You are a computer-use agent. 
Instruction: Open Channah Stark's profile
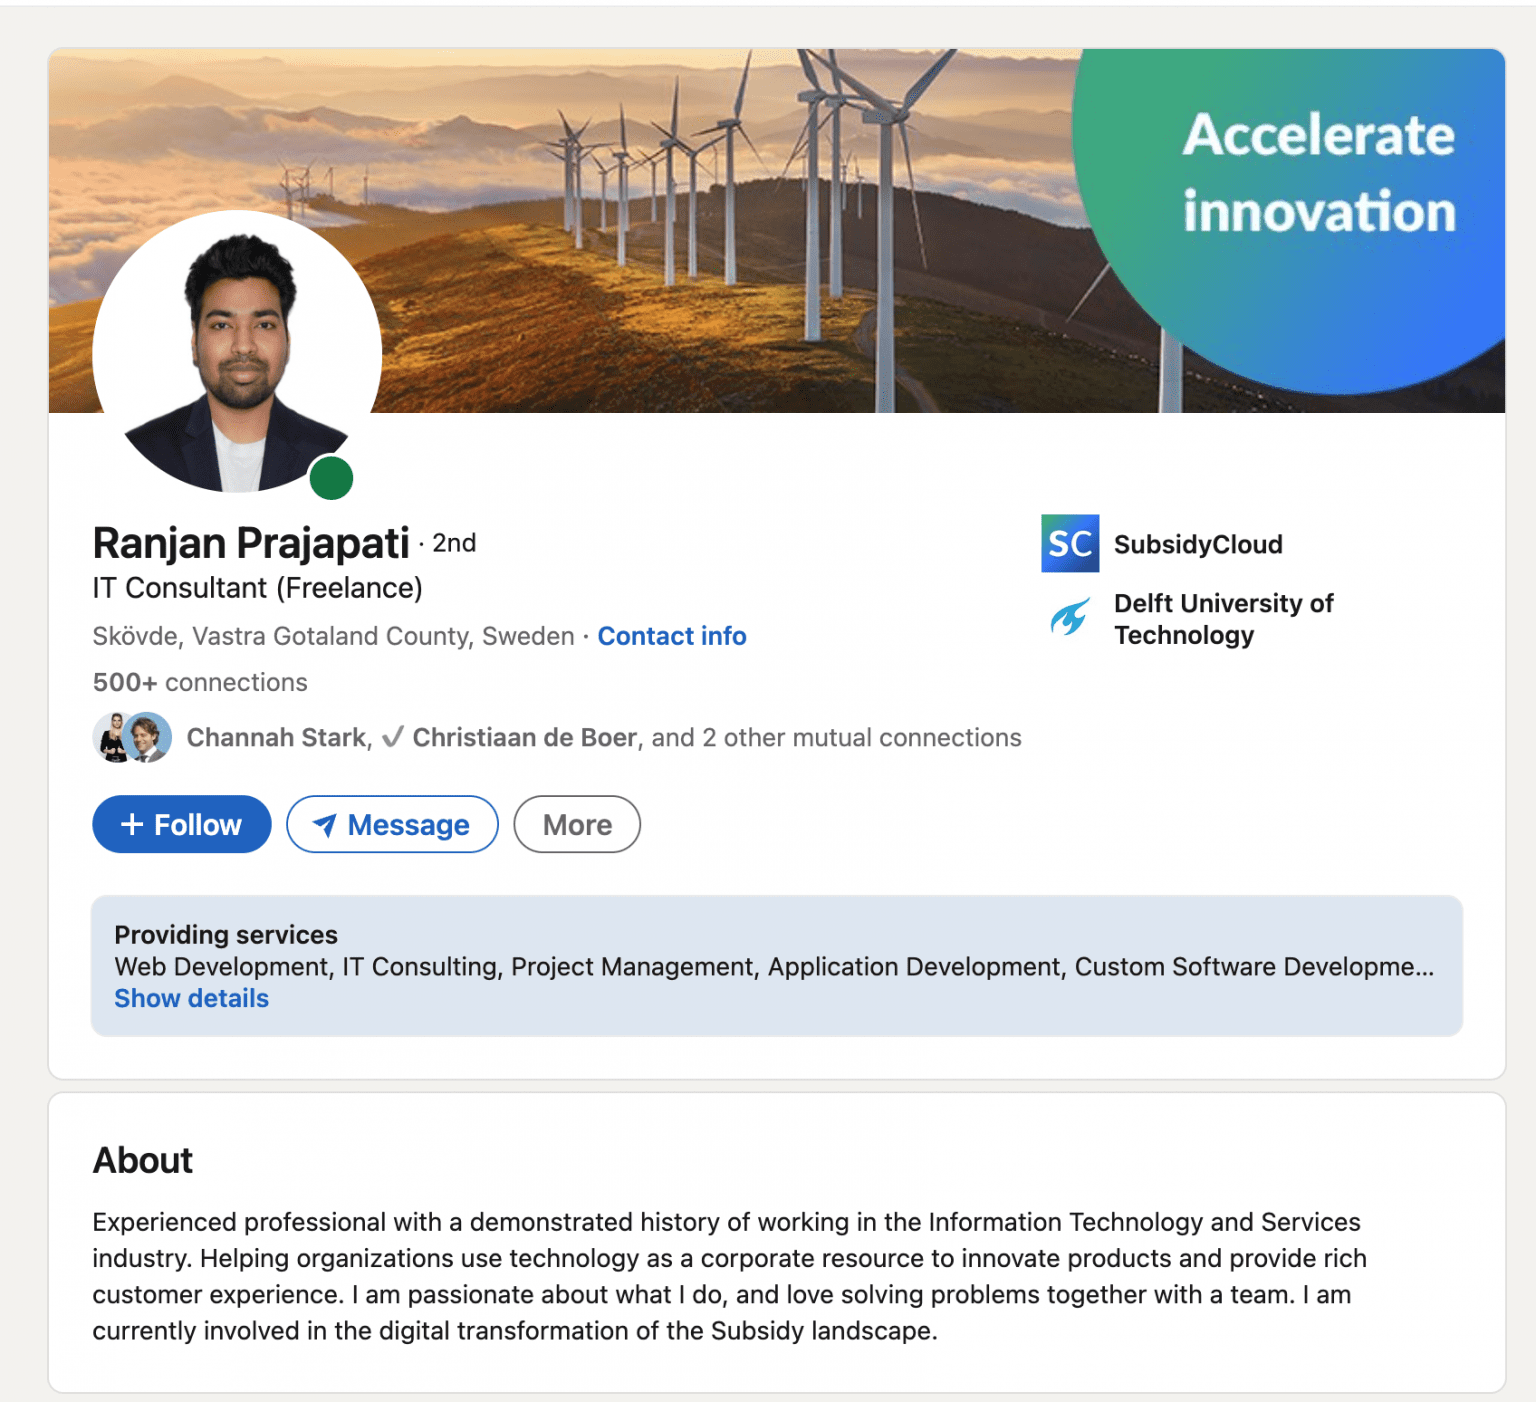click(277, 737)
